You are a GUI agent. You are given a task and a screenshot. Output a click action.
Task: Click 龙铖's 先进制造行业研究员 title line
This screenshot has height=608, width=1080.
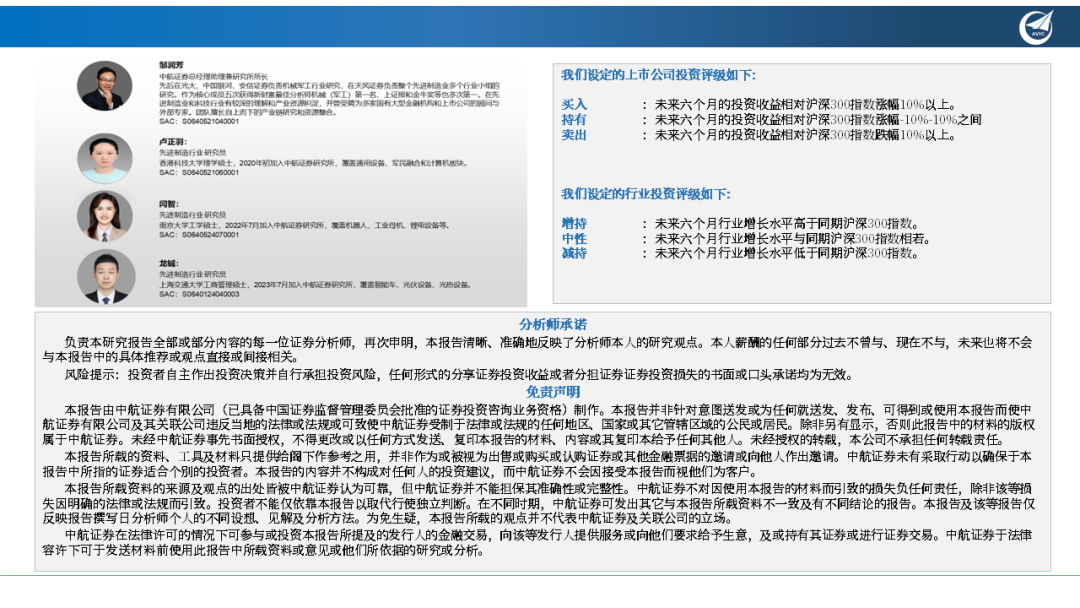(193, 274)
